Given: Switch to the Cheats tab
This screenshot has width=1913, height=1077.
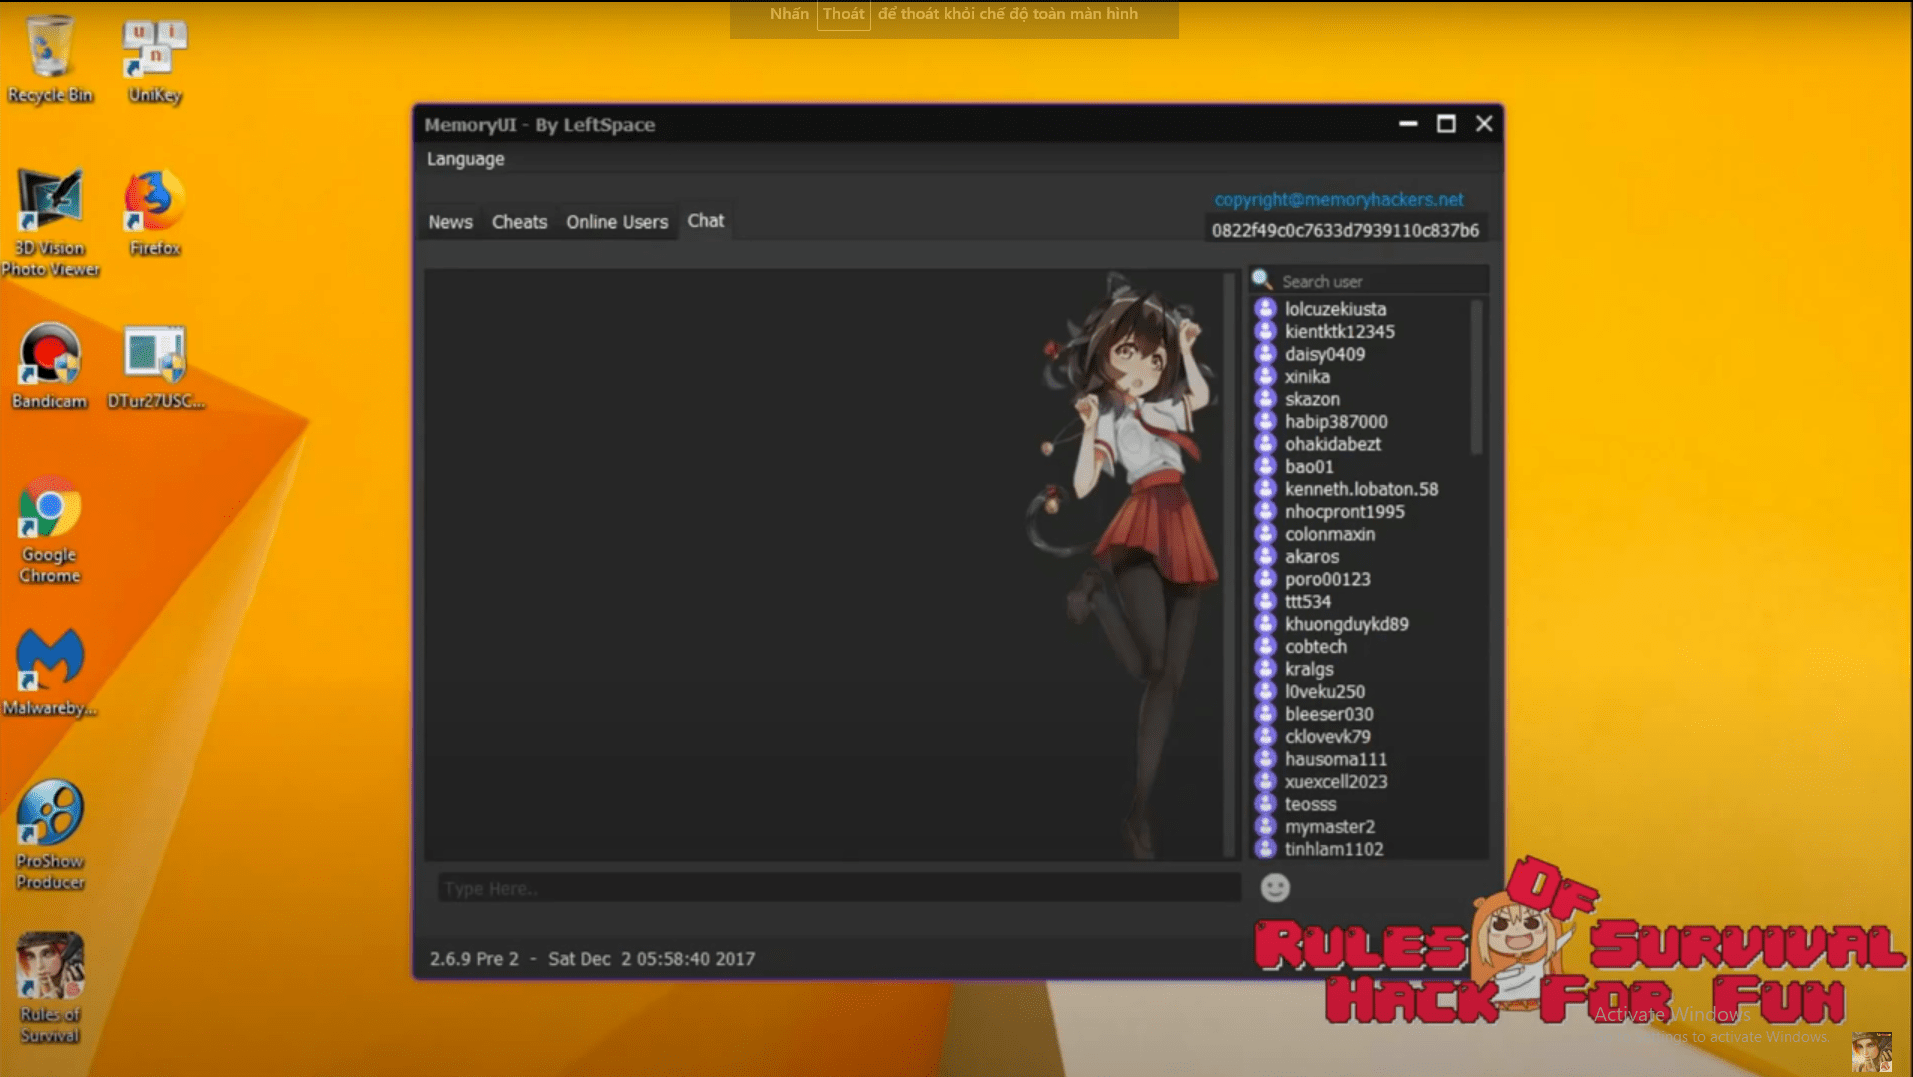Looking at the screenshot, I should (x=519, y=222).
